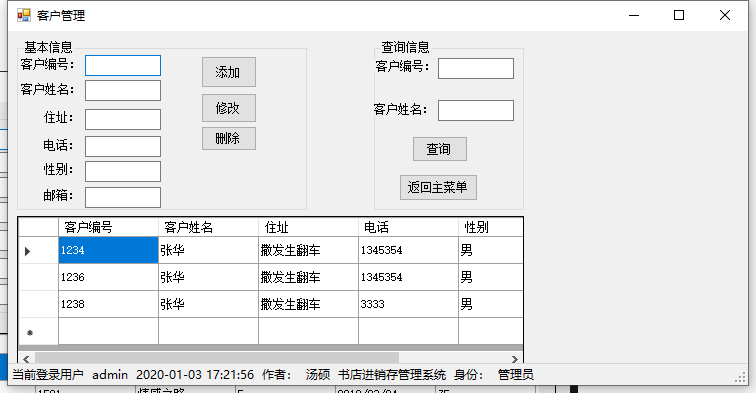Click the horizontal scrollbar thumb of grid
This screenshot has width=756, height=393.
tap(217, 358)
